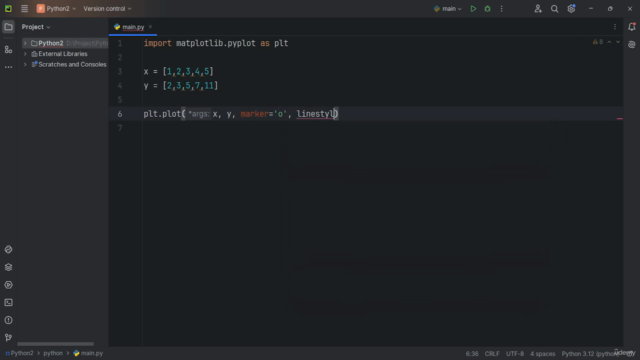Screen dimensions: 640x360
Task: Show more tool windows (ellipsis icon)
Action: 8,67
